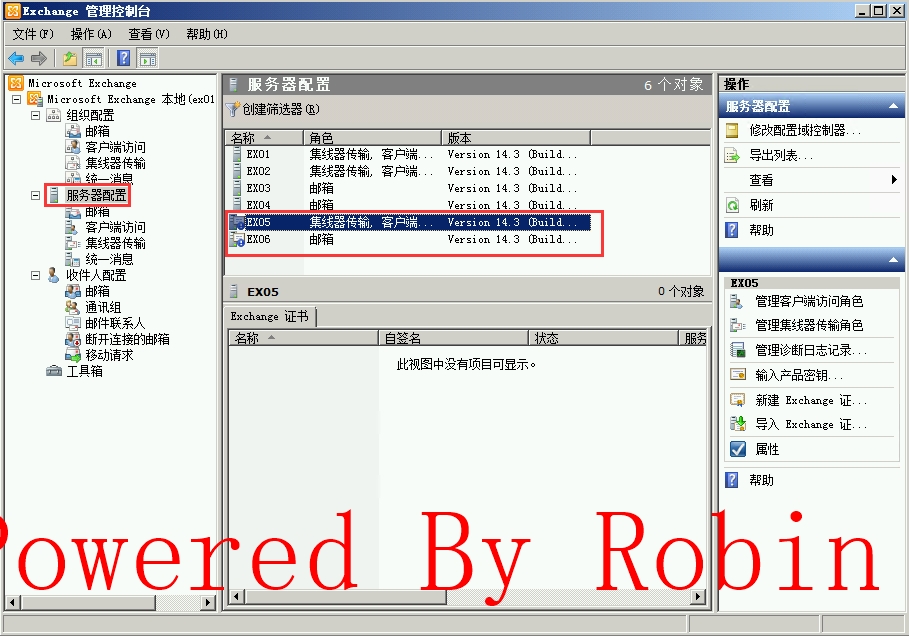Collapse the EX05 actions section arrow
This screenshot has height=636, width=909.
click(x=893, y=260)
